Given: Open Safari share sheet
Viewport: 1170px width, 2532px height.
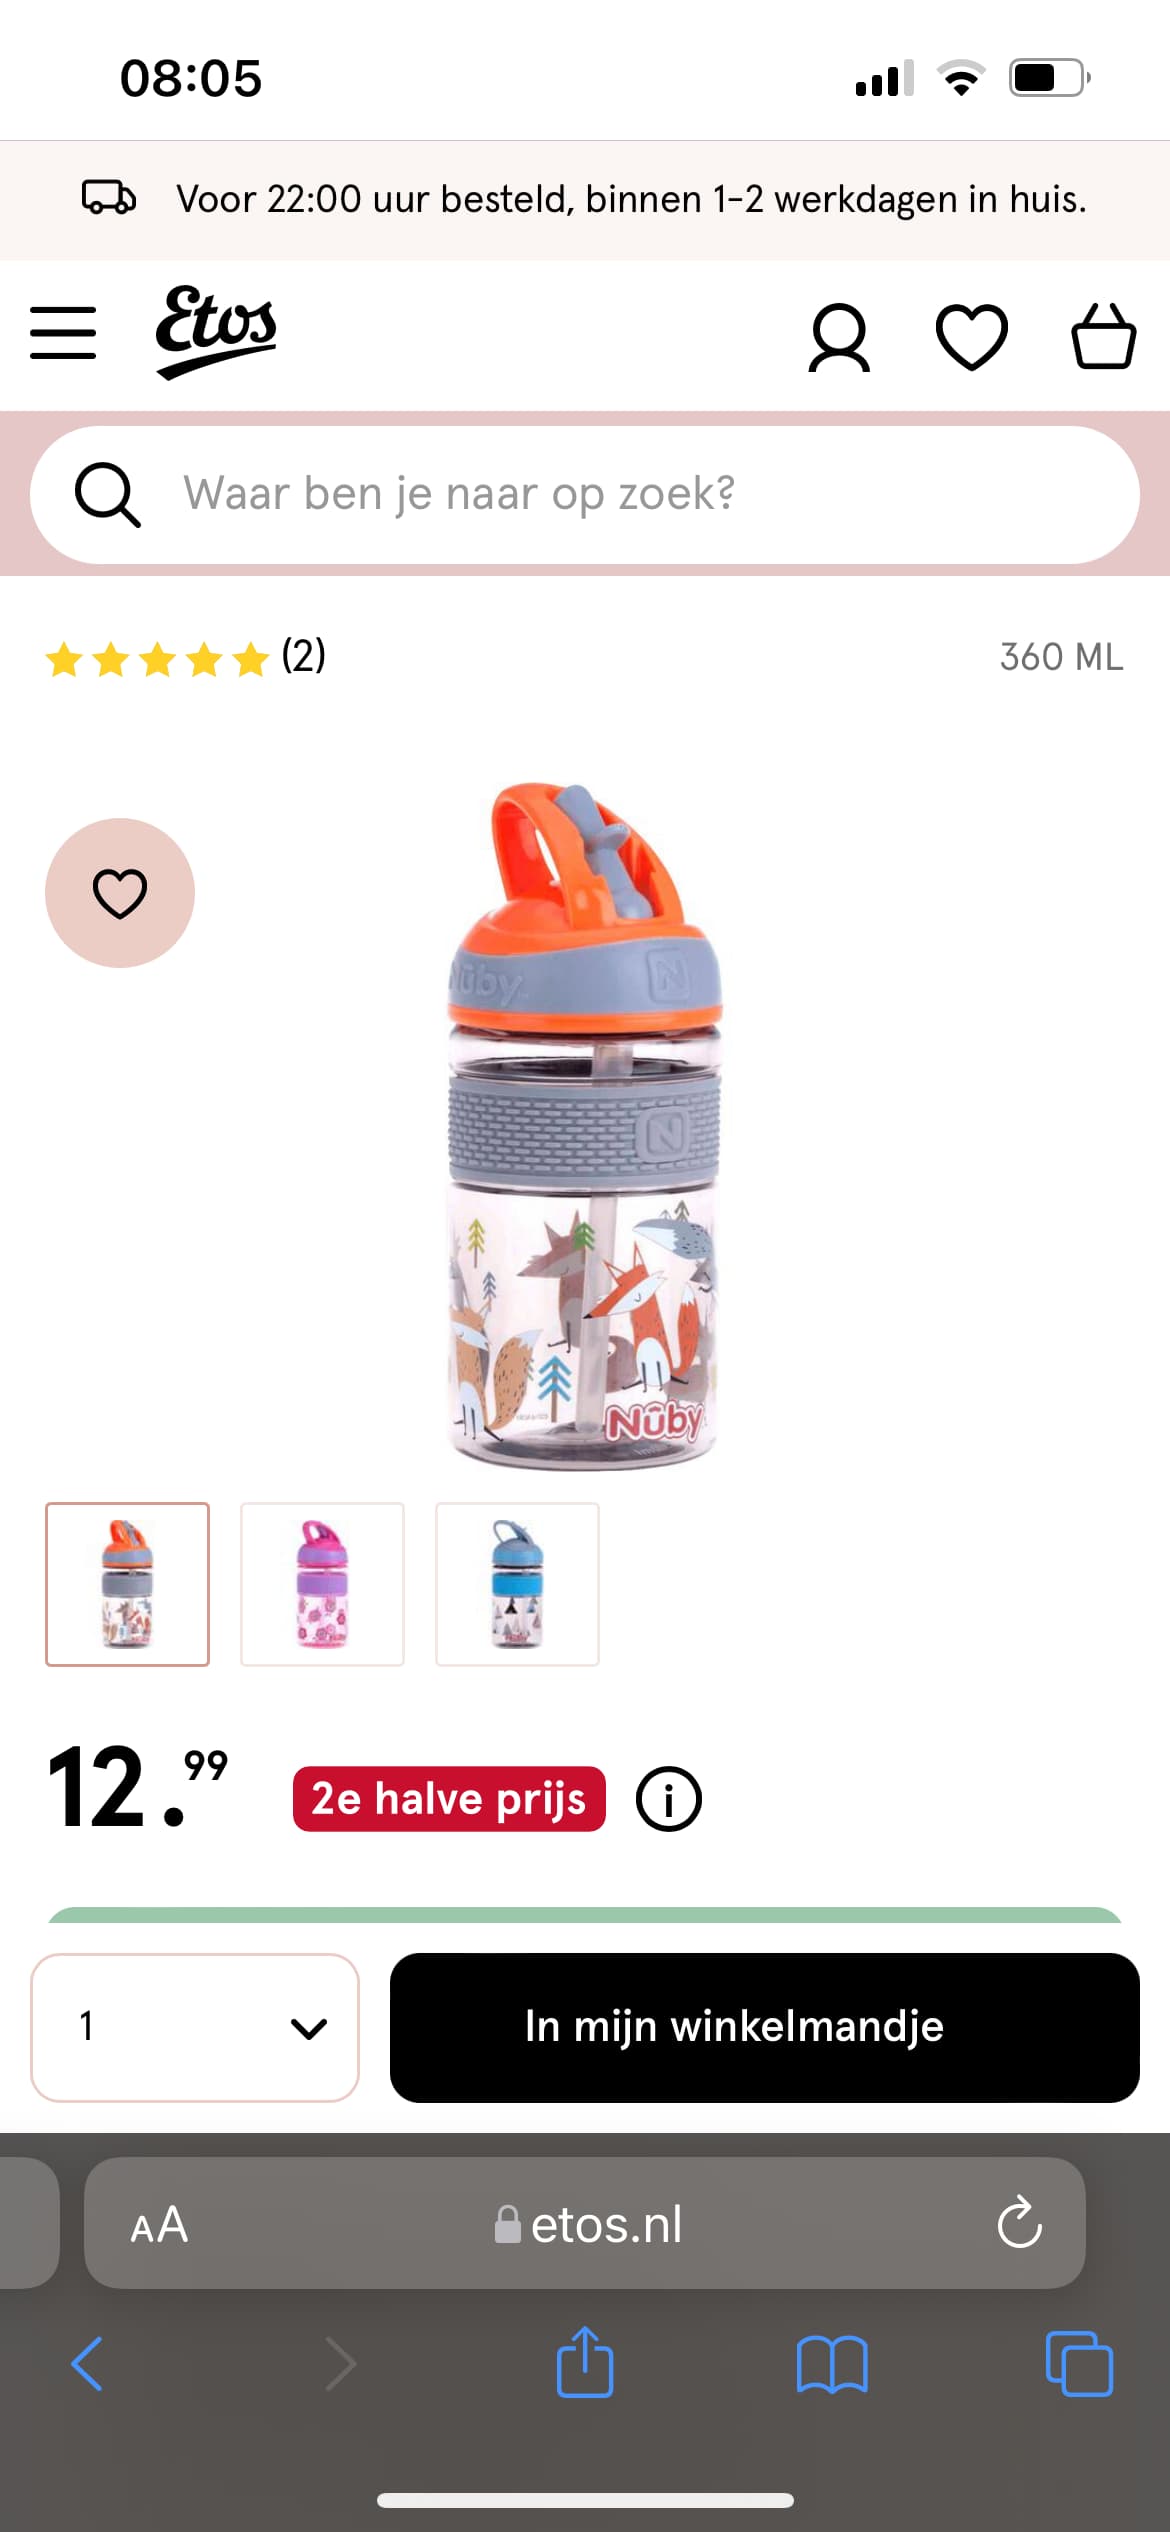Looking at the screenshot, I should click(x=585, y=2362).
